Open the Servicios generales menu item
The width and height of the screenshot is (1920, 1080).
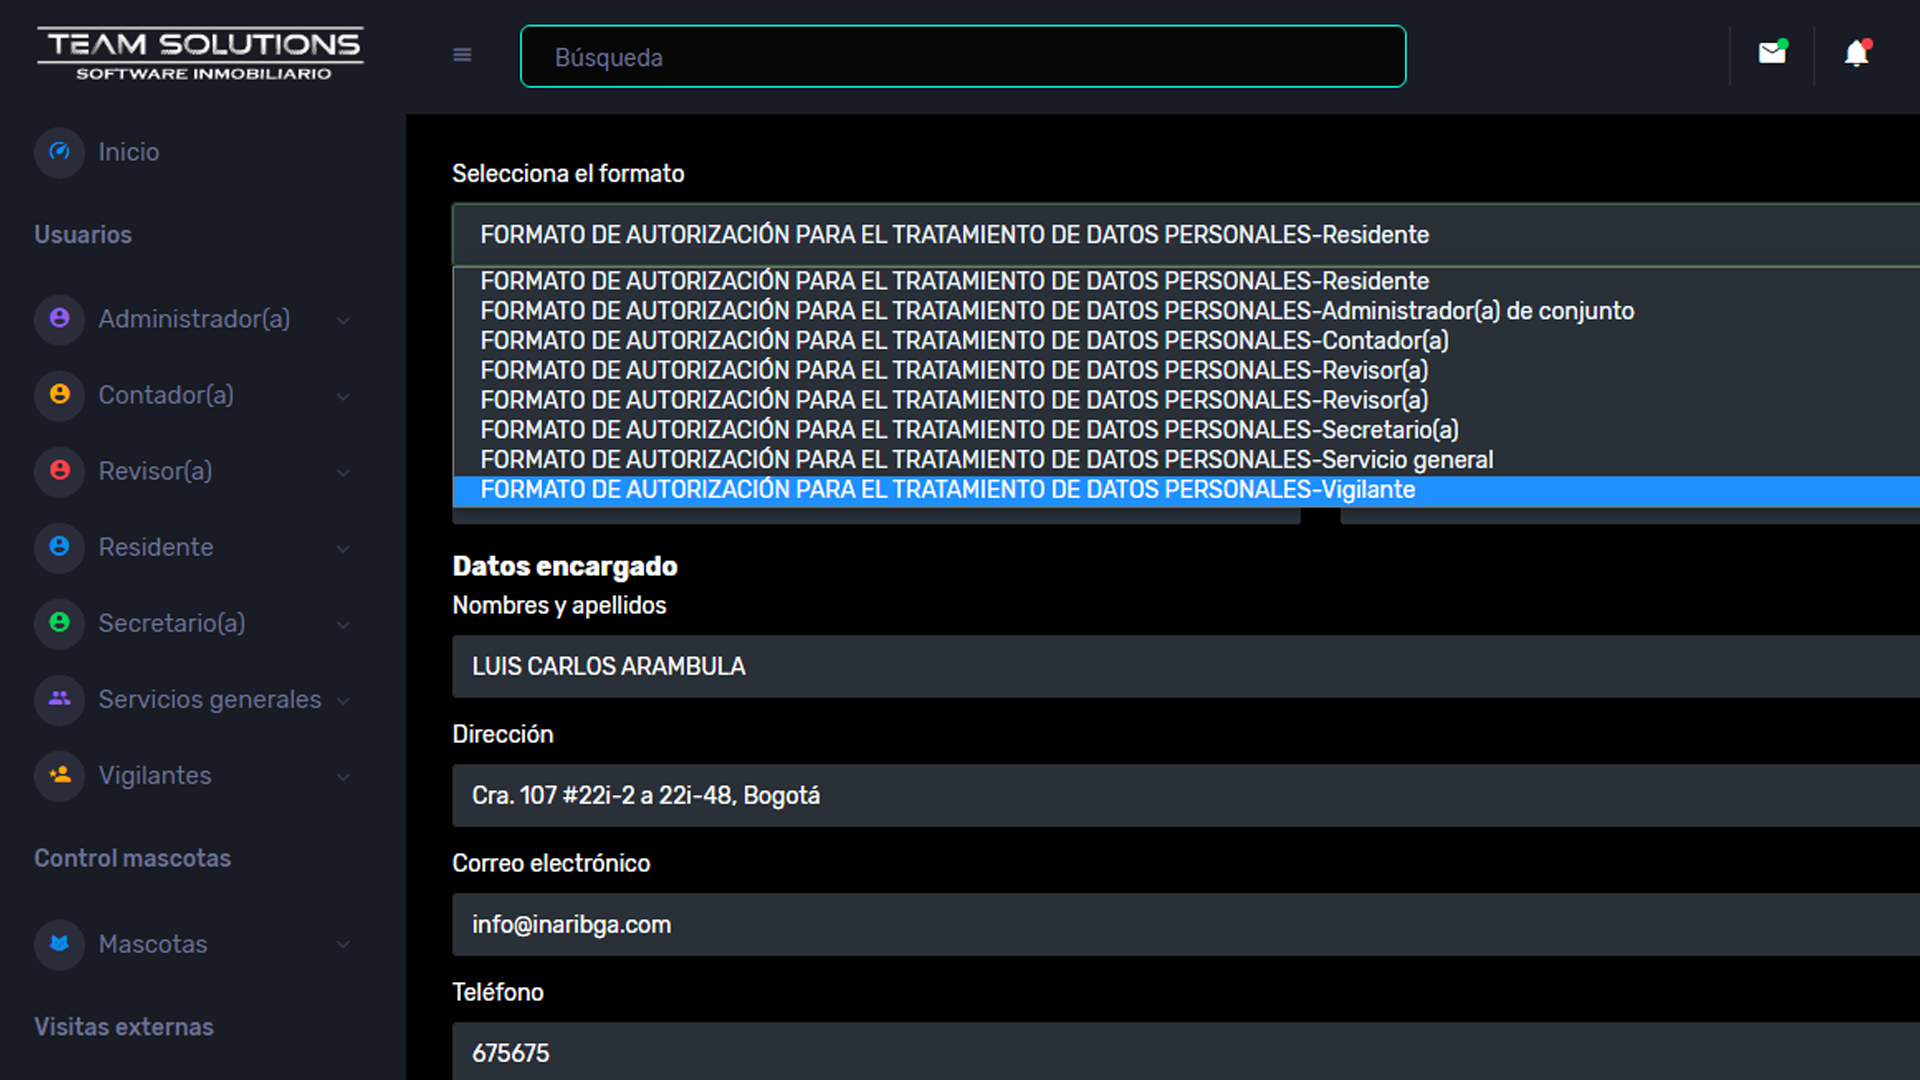(210, 699)
